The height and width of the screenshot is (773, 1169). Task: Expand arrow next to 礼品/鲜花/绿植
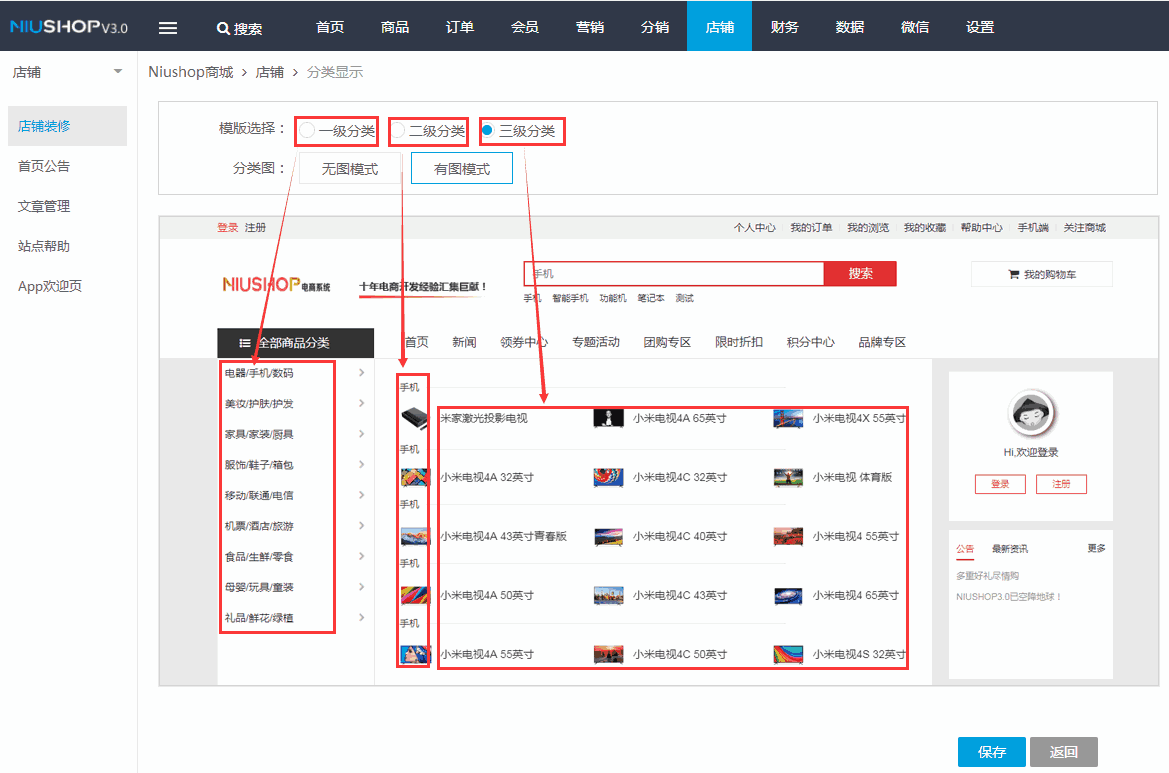[x=362, y=617]
